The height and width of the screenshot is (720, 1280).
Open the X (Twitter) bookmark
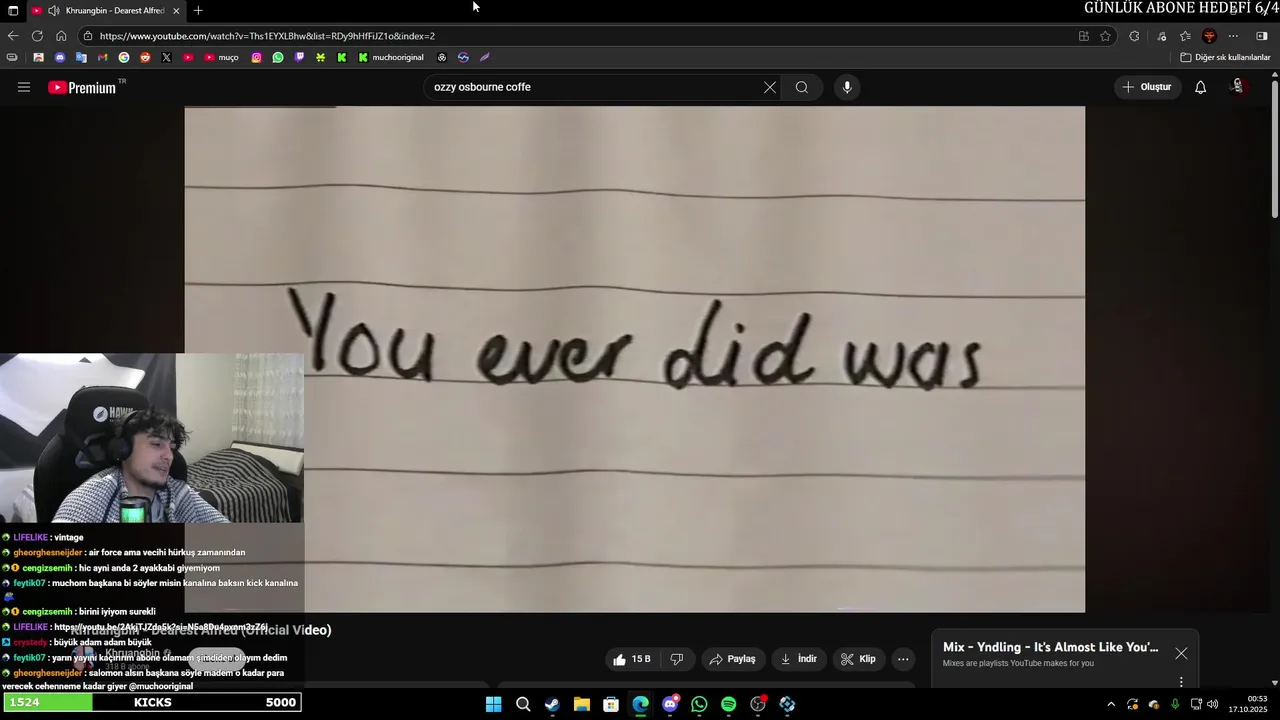(166, 58)
